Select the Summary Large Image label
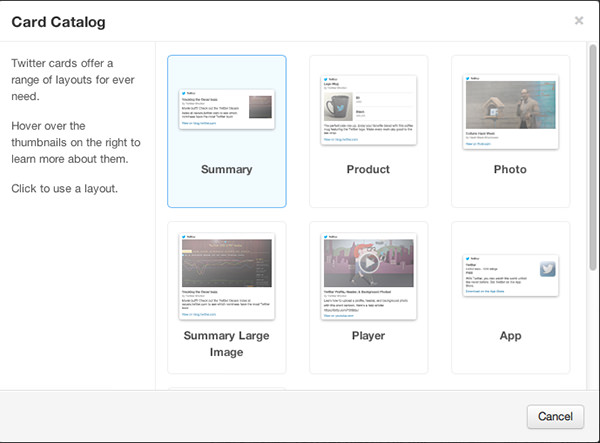600x443 pixels. pyautogui.click(x=227, y=342)
